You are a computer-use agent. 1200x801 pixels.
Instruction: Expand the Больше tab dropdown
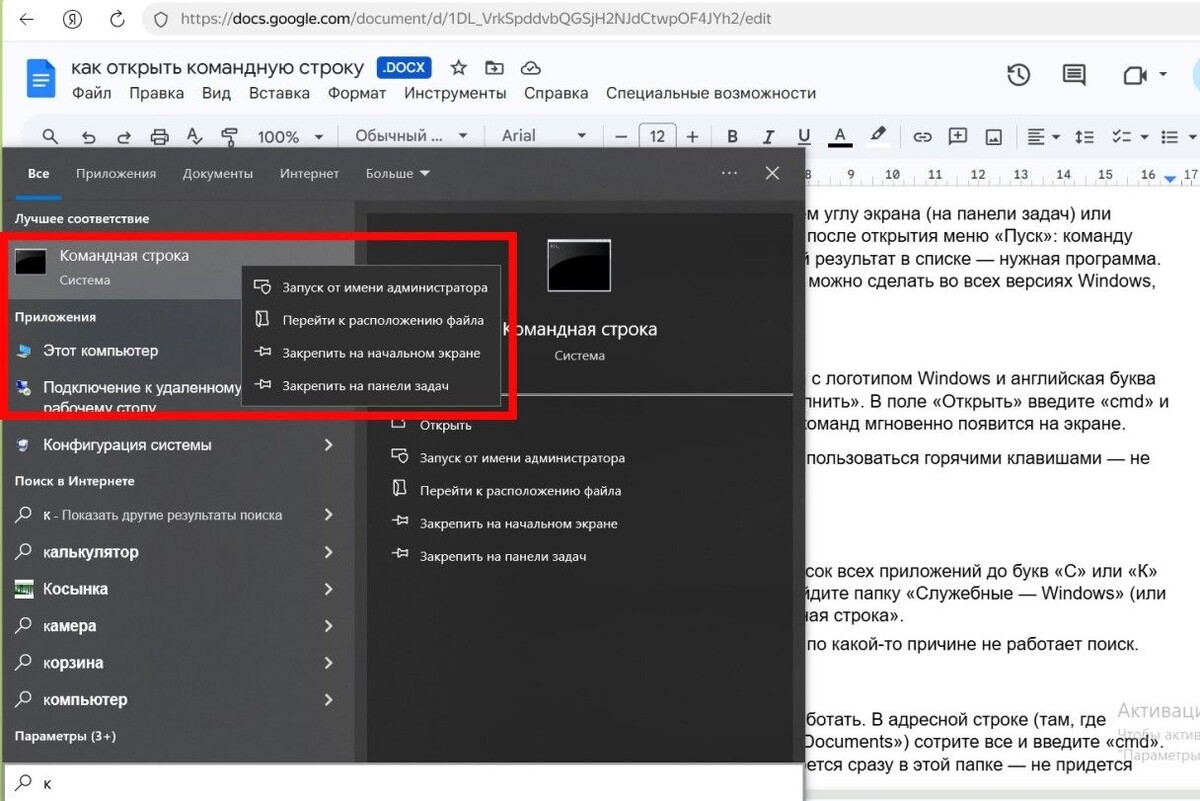click(x=397, y=173)
